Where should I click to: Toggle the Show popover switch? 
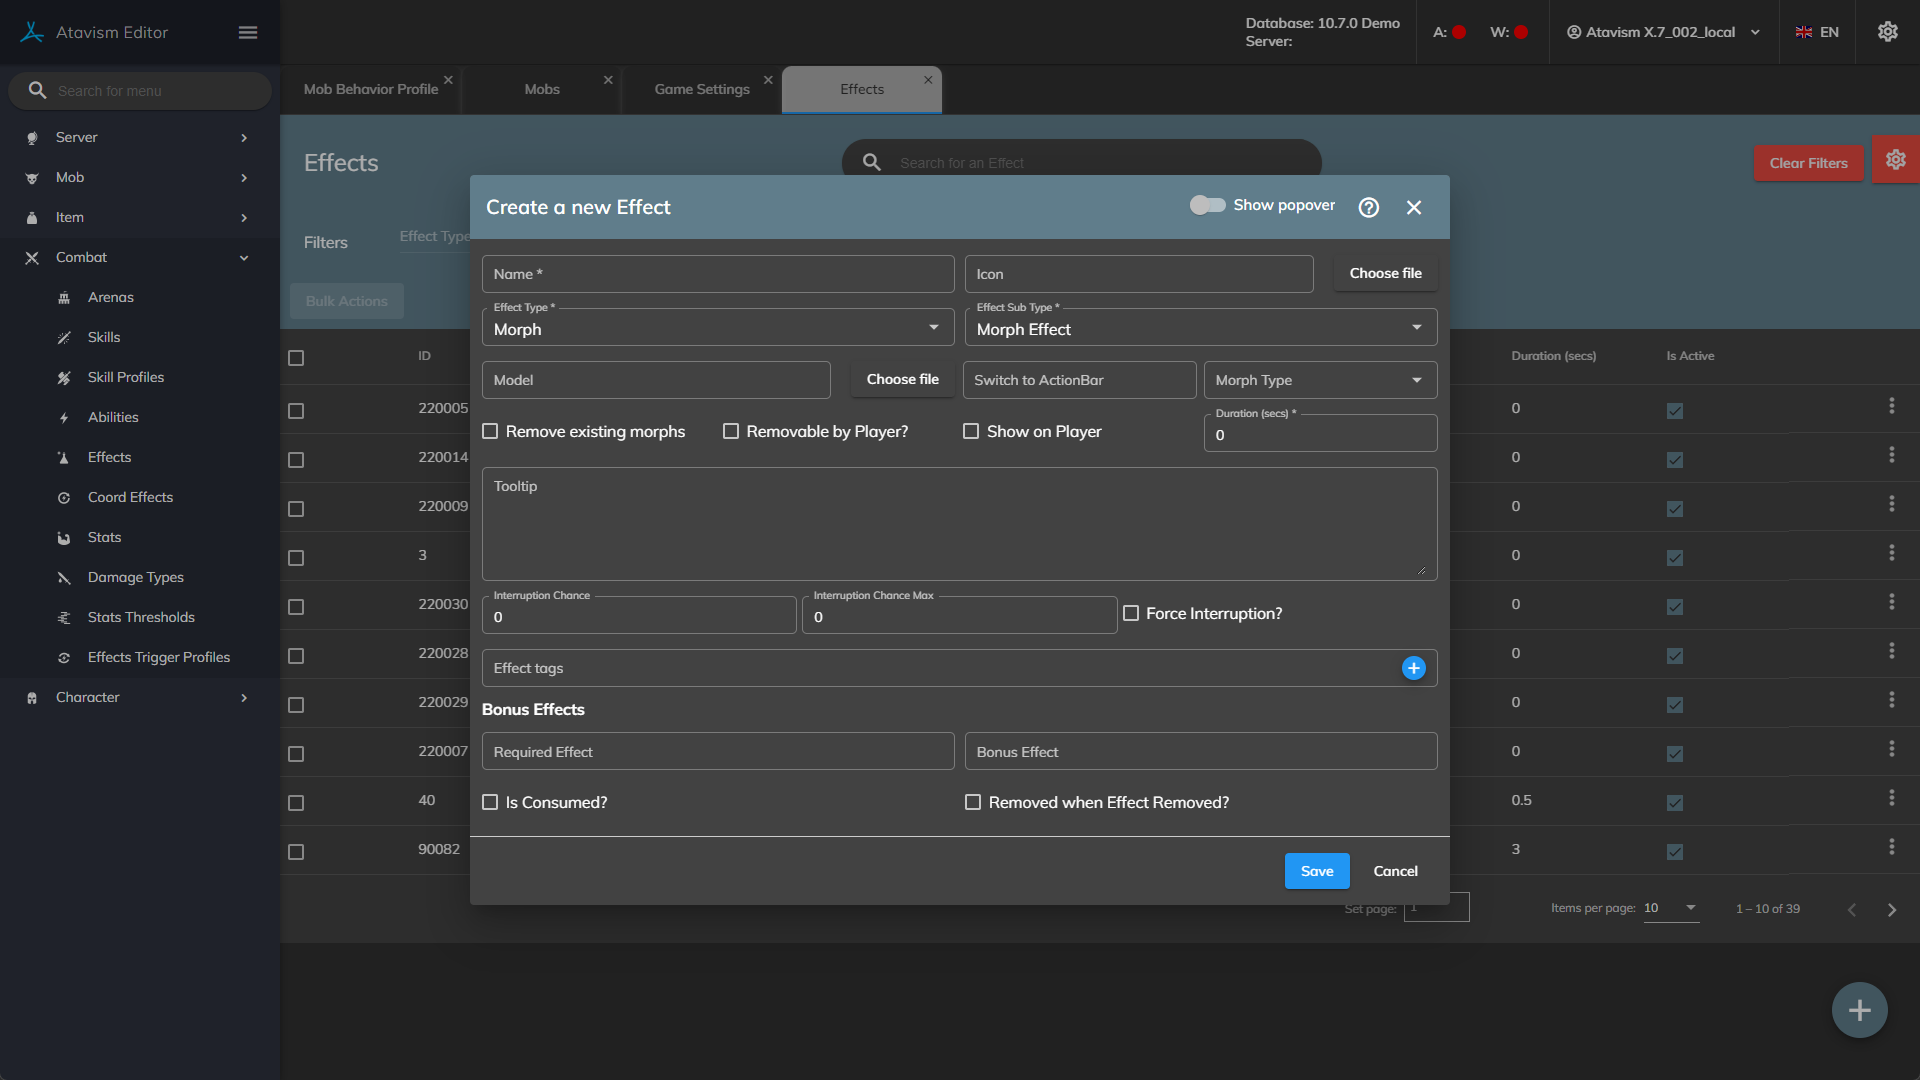pos(1207,205)
